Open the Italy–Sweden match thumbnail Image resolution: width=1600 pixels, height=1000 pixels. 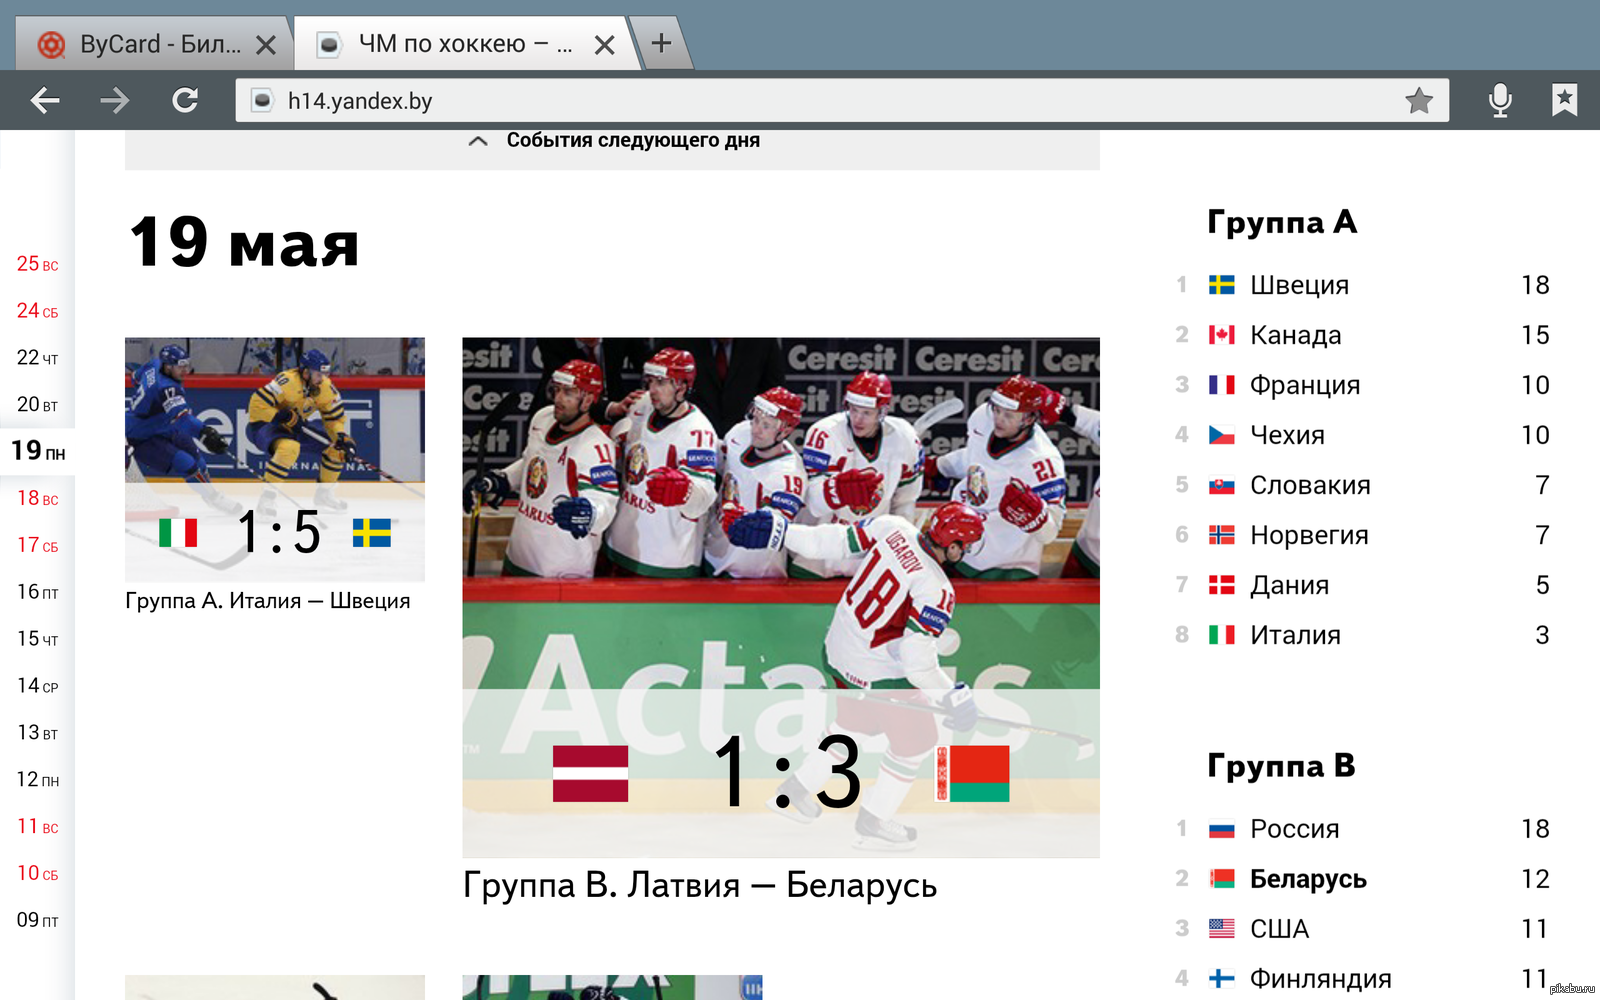(x=274, y=459)
